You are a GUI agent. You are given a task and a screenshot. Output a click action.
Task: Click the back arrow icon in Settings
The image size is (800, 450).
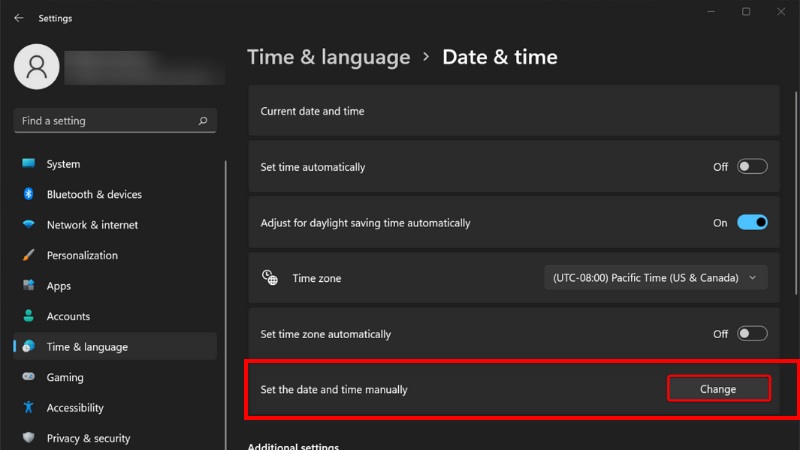[x=19, y=18]
